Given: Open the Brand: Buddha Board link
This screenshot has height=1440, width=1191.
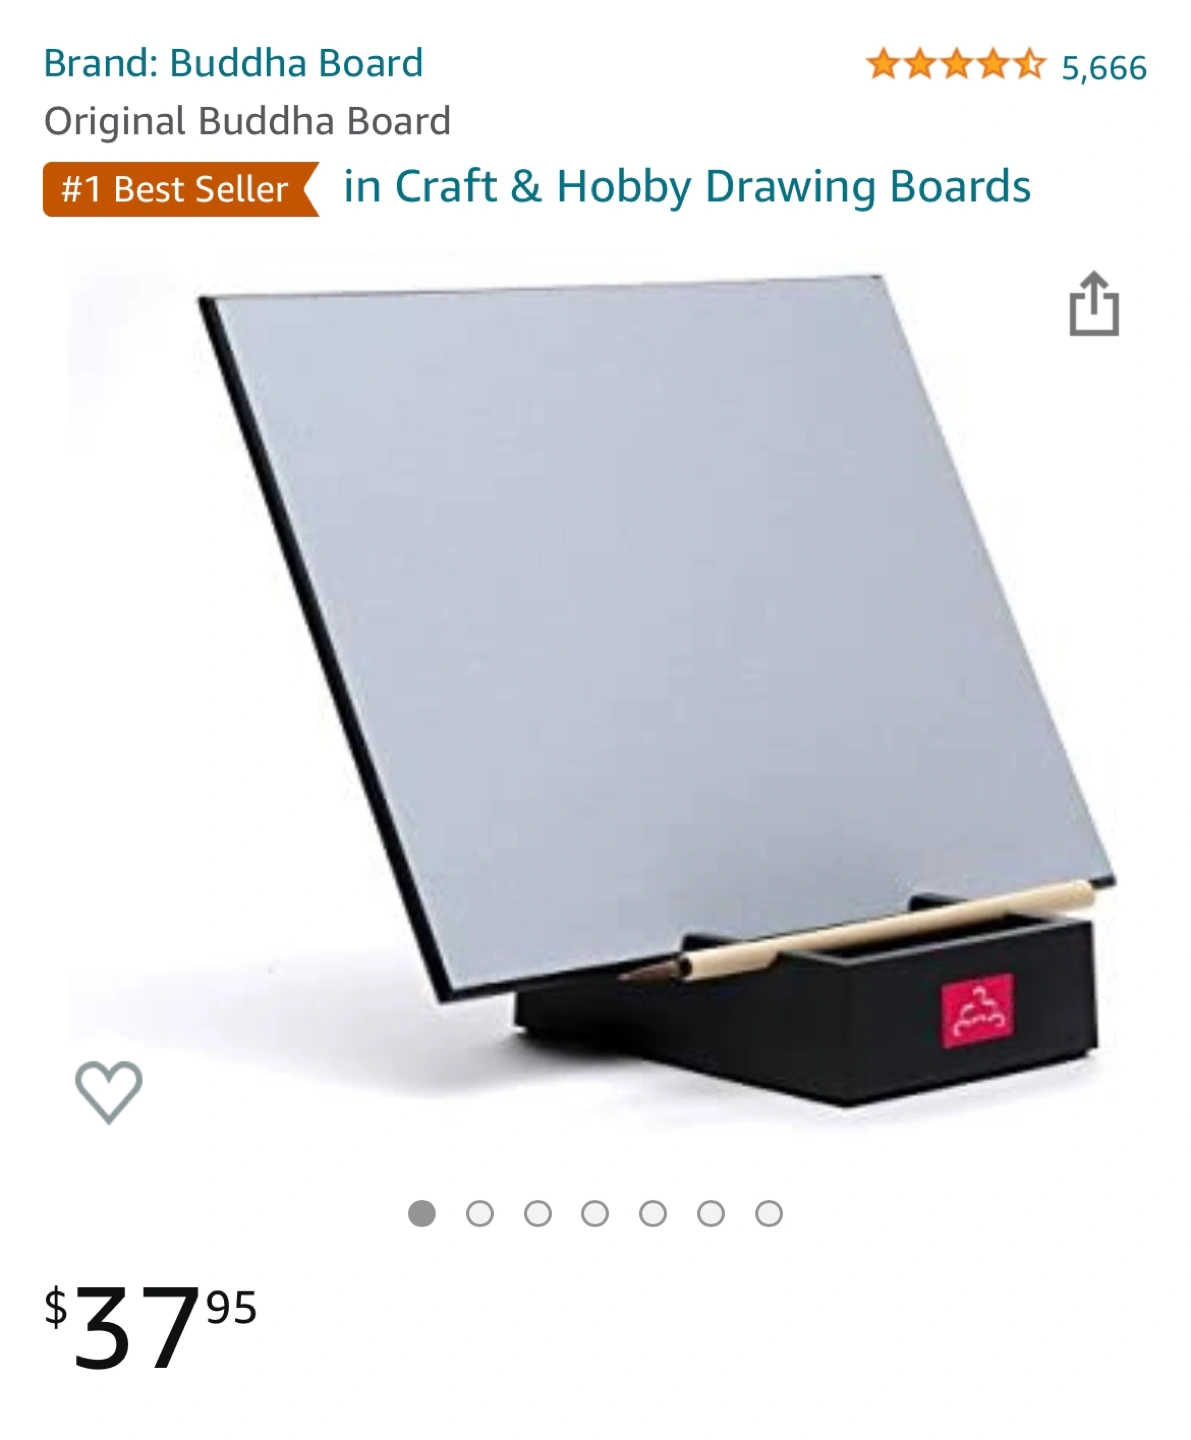Looking at the screenshot, I should pyautogui.click(x=233, y=63).
